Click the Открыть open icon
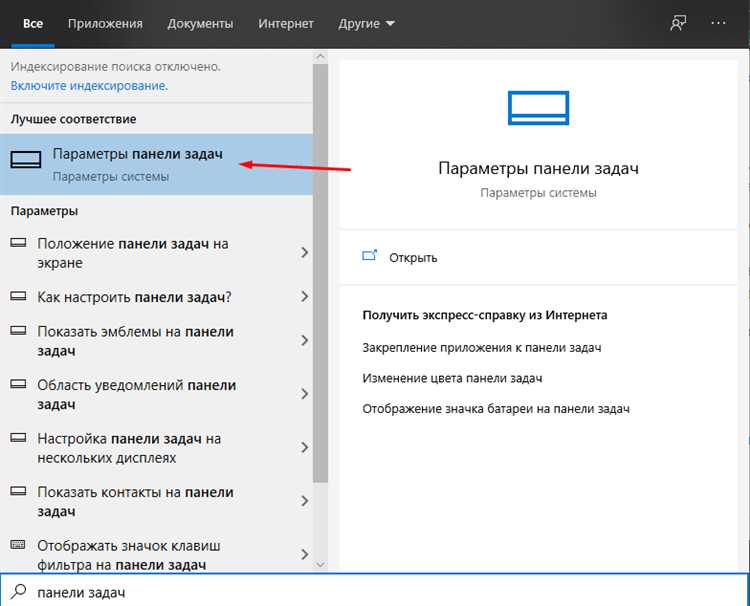 369,257
